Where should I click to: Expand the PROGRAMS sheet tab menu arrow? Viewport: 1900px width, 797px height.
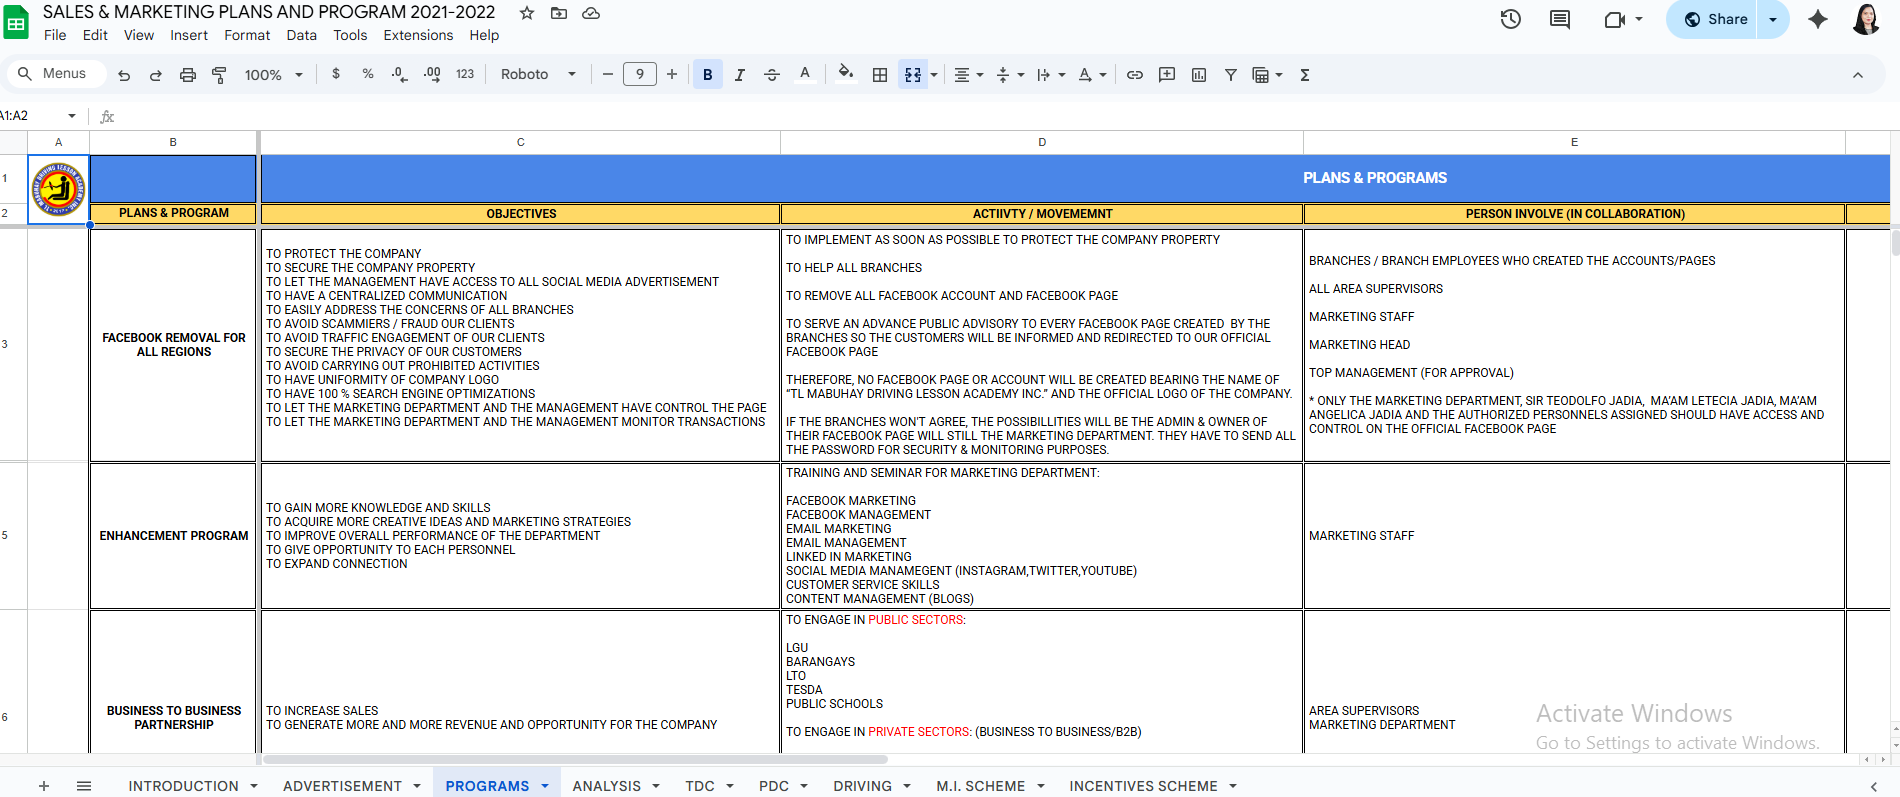click(545, 786)
